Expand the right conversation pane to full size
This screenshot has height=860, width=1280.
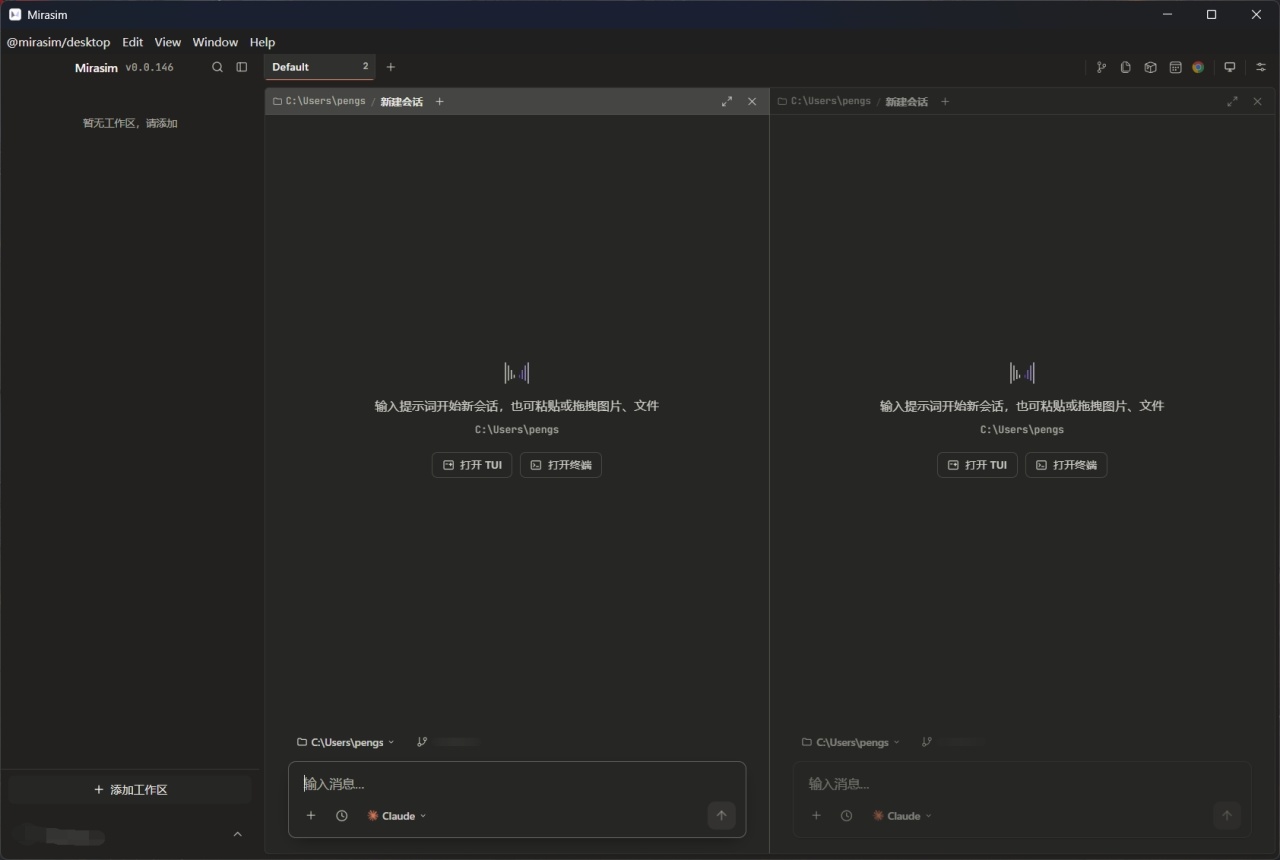click(x=1232, y=101)
